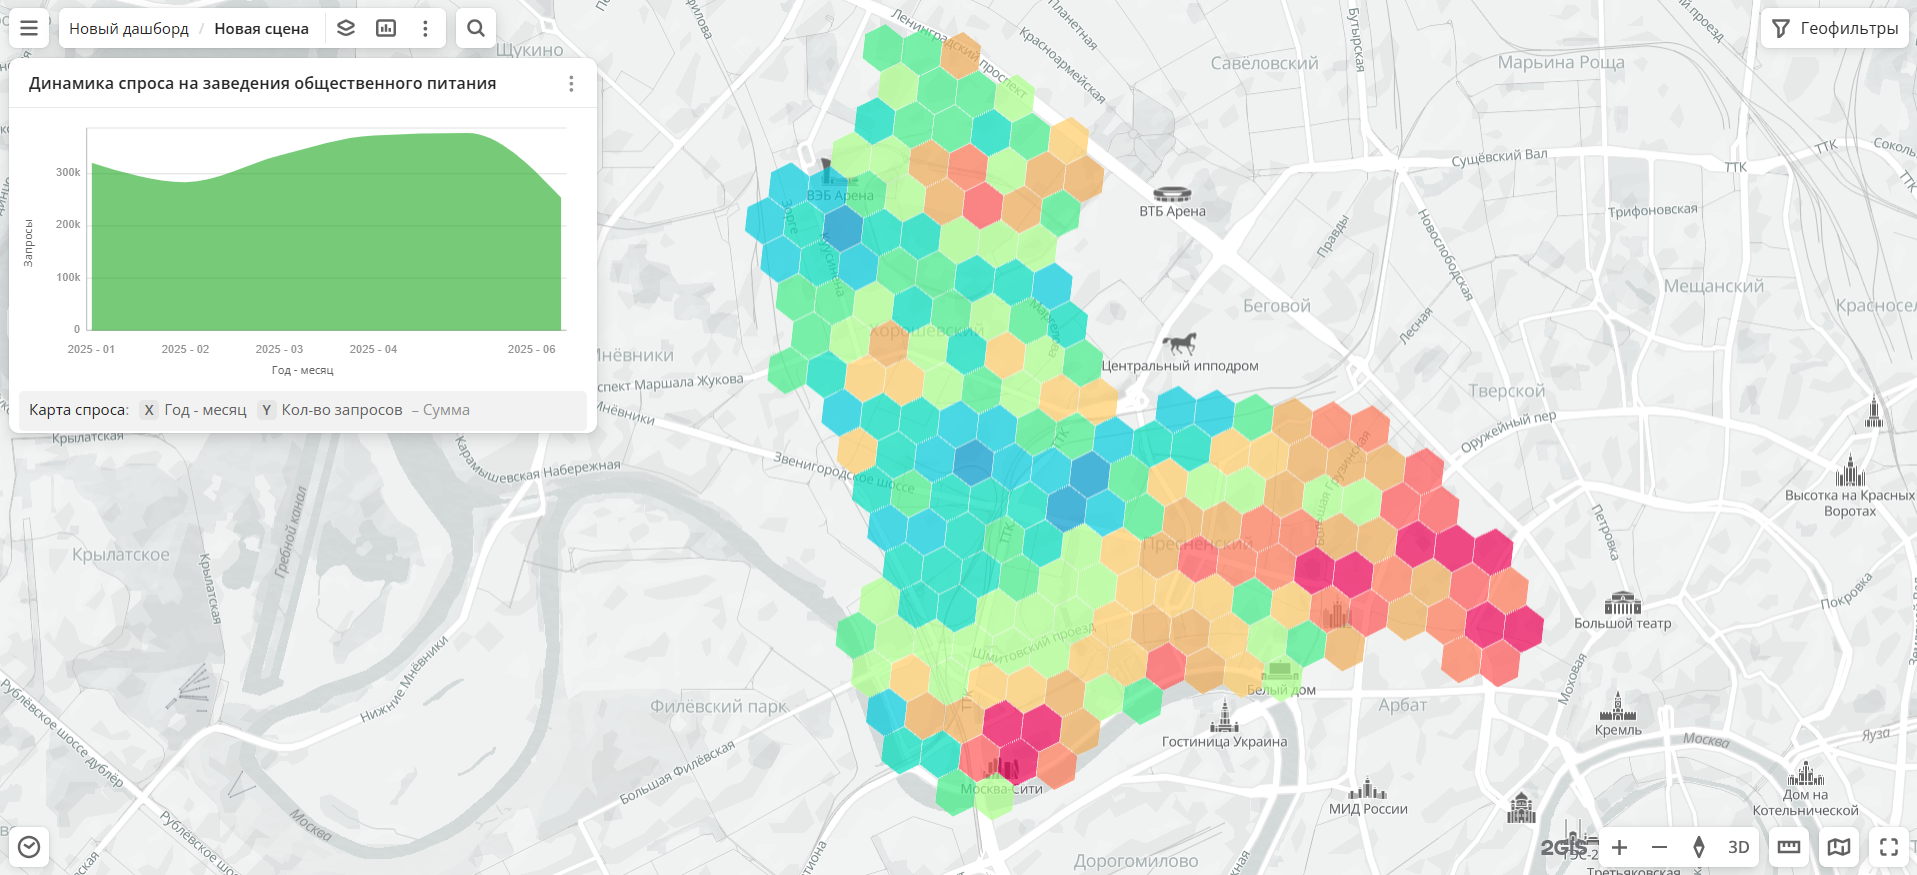This screenshot has width=1917, height=875.
Task: Select the Новая сцена breadcrumb
Action: pos(261,28)
